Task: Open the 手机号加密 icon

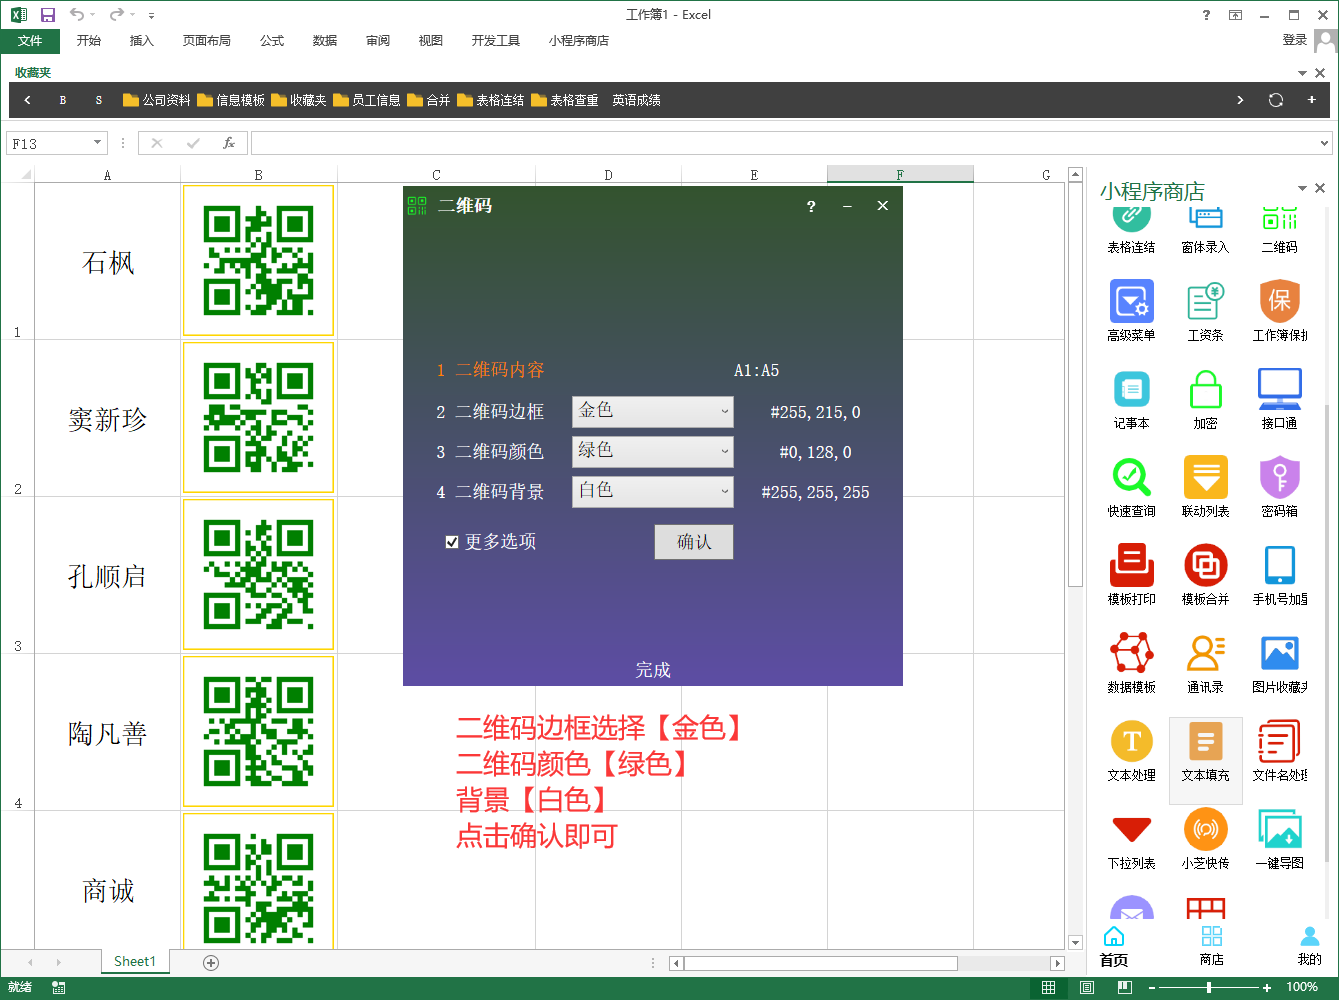Action: (1279, 565)
